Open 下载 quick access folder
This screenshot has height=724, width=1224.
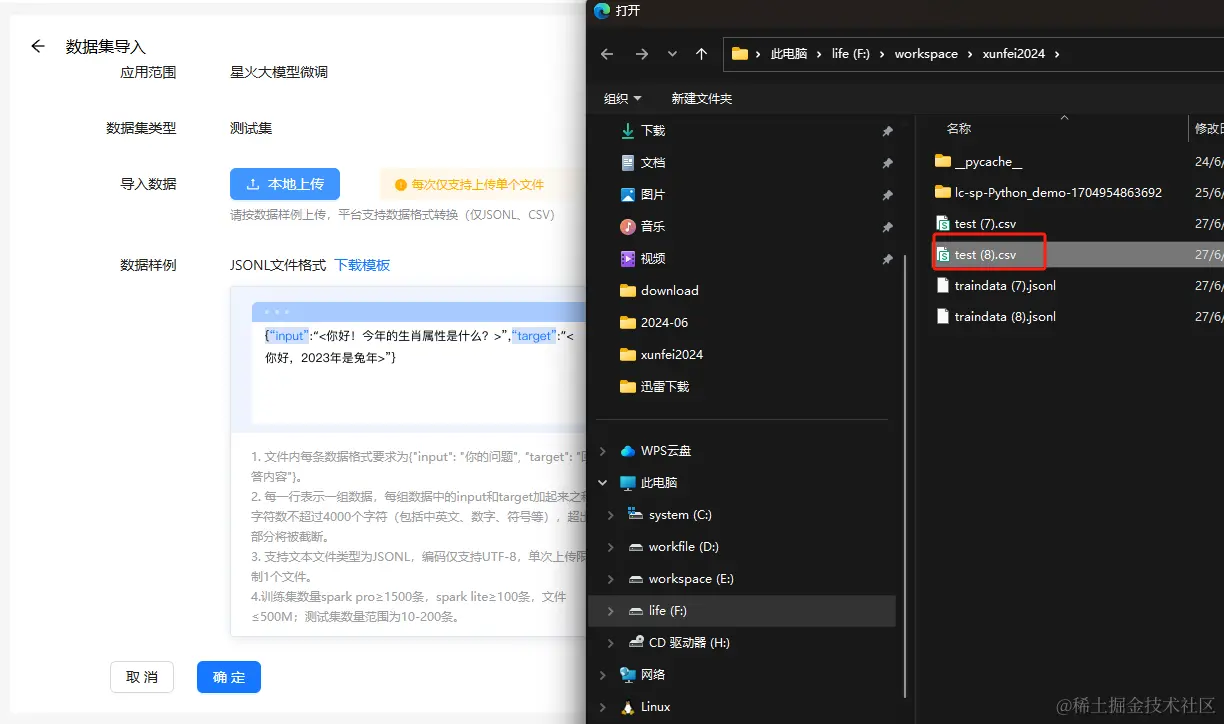coord(653,131)
